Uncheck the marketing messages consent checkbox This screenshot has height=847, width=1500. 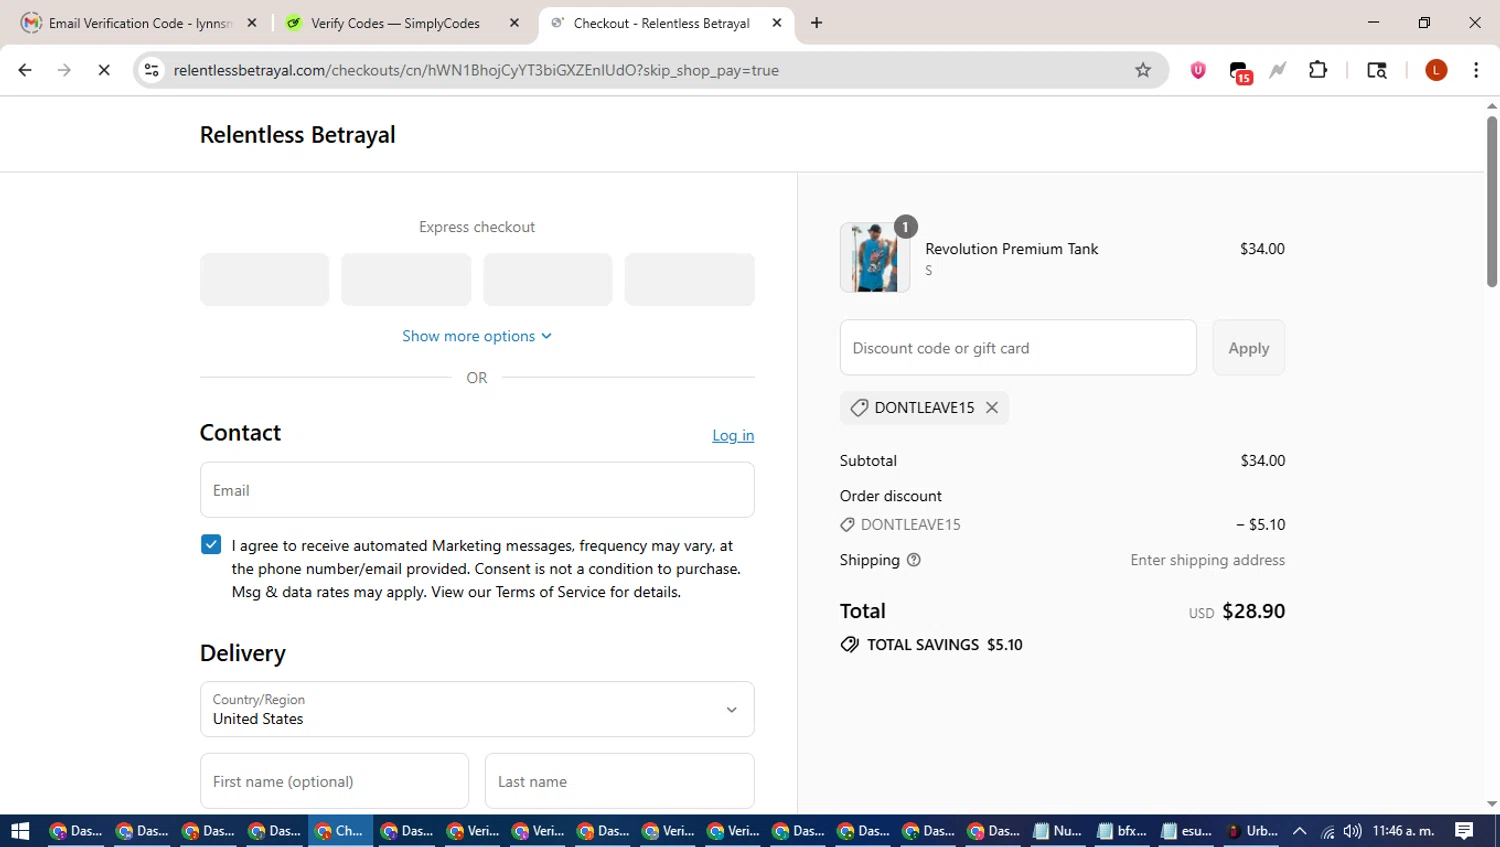(x=211, y=544)
